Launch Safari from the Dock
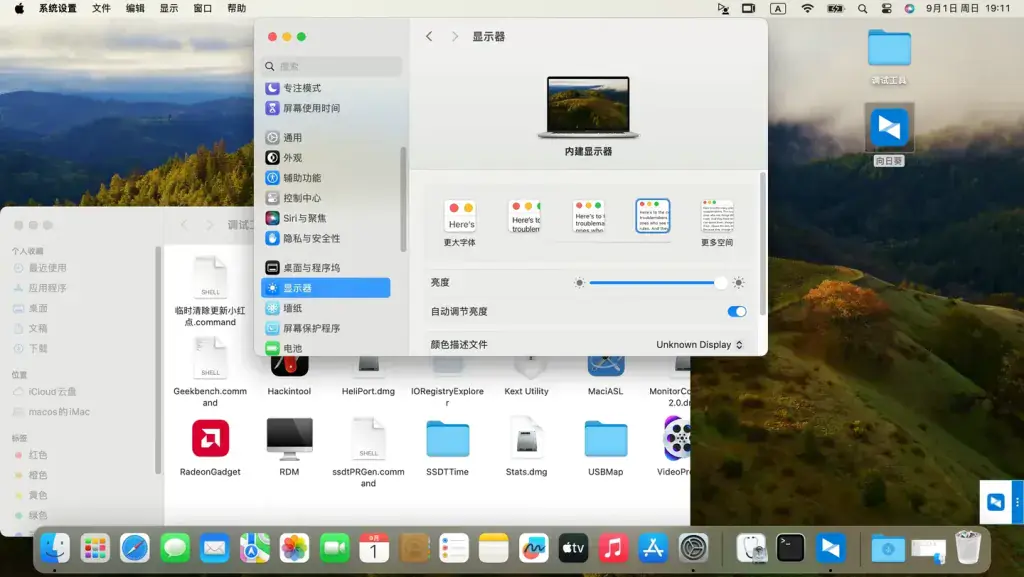This screenshot has height=577, width=1024. click(x=135, y=548)
